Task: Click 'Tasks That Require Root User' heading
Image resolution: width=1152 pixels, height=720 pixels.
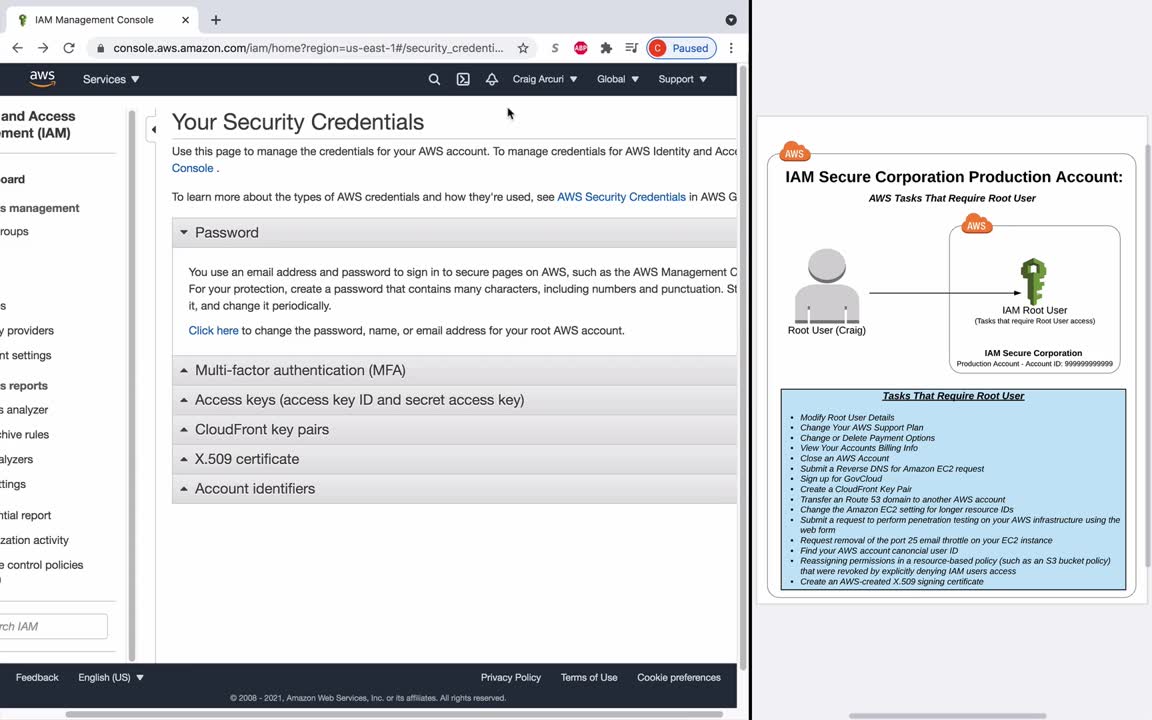Action: 953,396
